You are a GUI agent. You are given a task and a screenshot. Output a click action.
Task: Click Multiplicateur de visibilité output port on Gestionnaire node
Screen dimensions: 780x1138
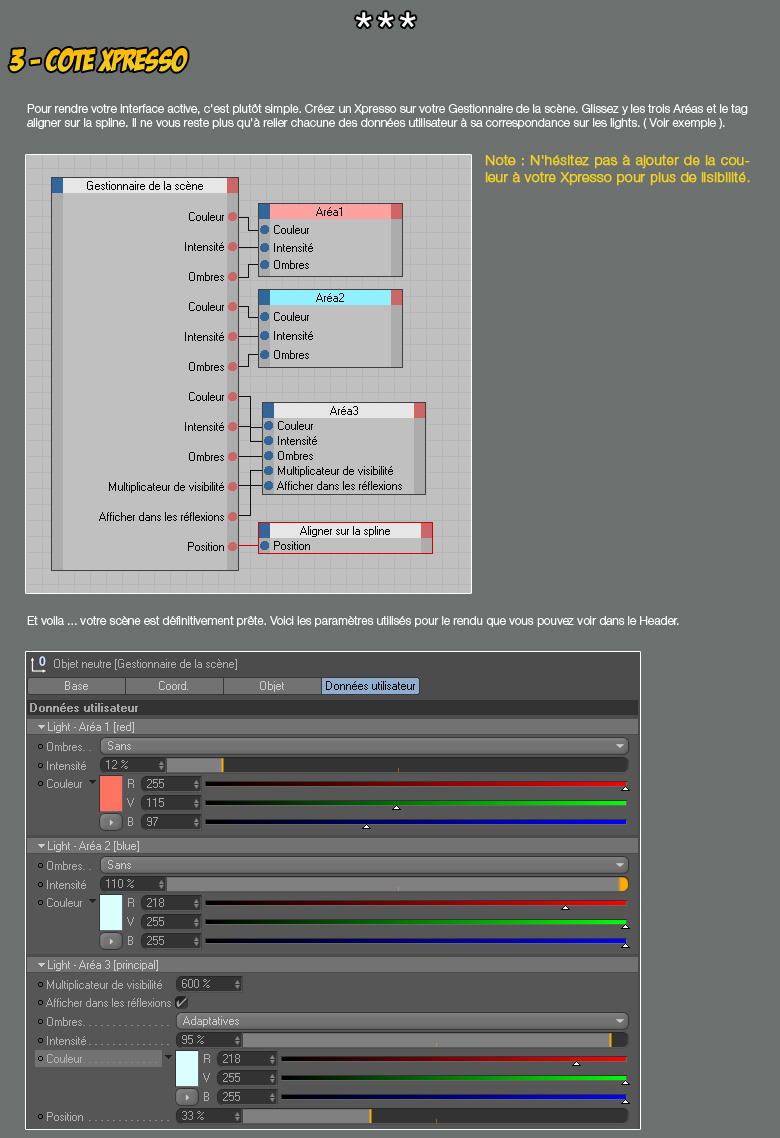[x=233, y=486]
